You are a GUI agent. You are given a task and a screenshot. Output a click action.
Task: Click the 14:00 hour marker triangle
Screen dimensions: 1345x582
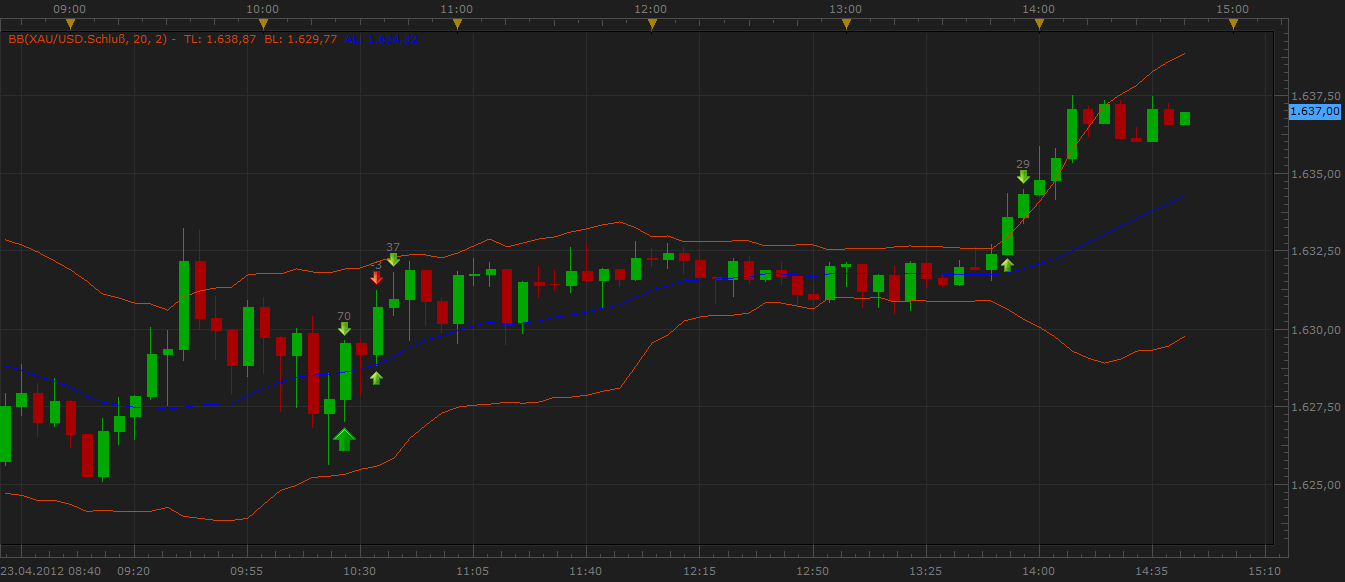[1039, 24]
